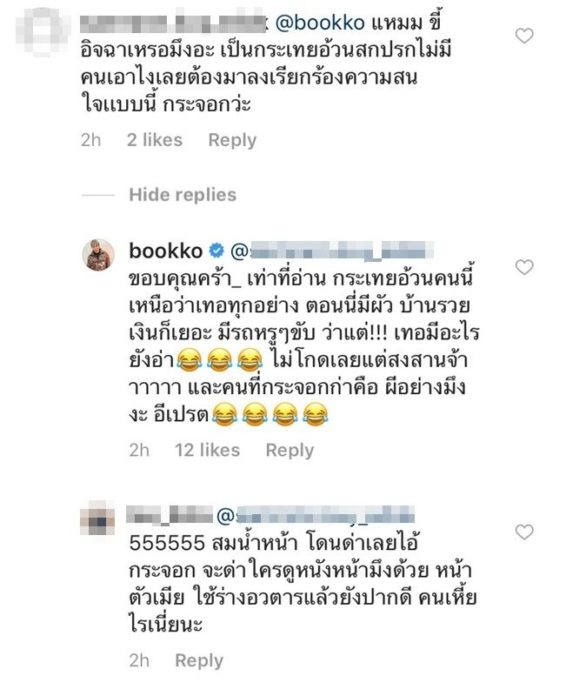Open the blurred mention in bookko's reply
The width and height of the screenshot is (566, 696).
pos(332,251)
